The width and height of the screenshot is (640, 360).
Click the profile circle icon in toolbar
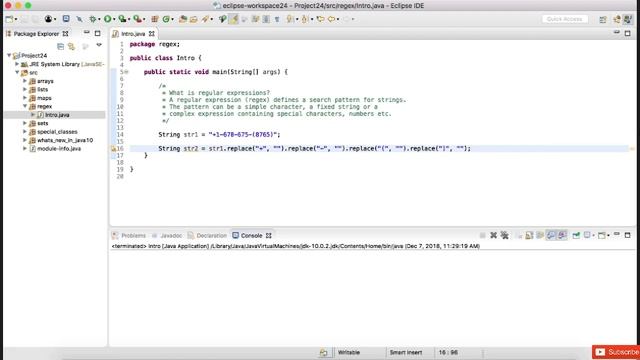tap(48, 19)
